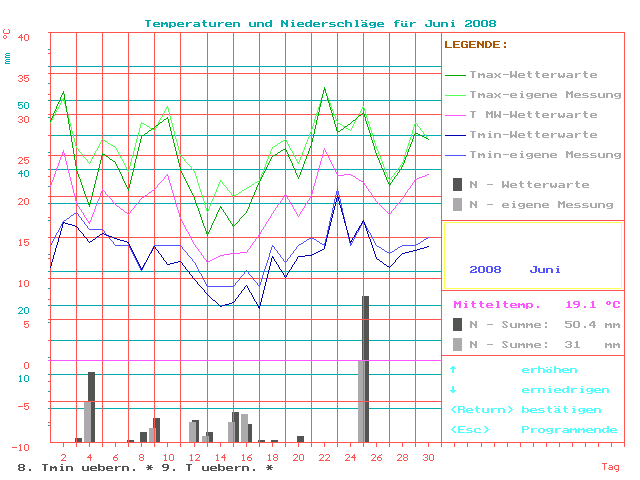The image size is (640, 480).
Task: Click the dark gray square beside N - Summe 50.4 mm
Action: tap(458, 324)
